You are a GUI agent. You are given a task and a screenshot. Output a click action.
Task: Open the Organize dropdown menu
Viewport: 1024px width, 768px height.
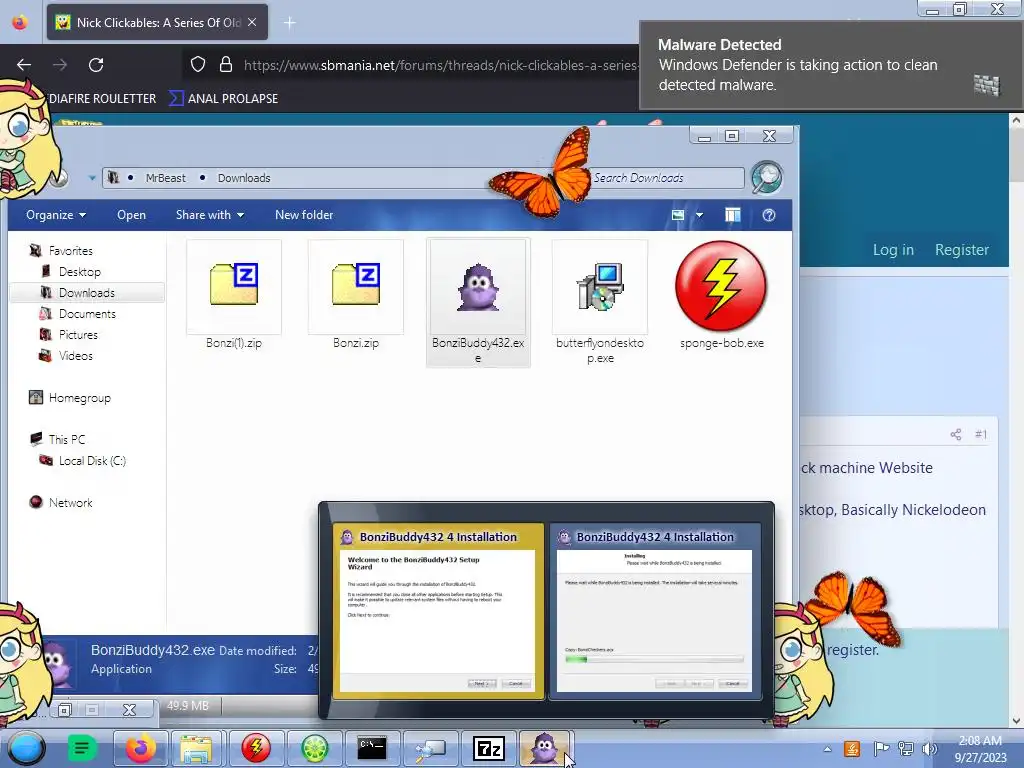(56, 215)
